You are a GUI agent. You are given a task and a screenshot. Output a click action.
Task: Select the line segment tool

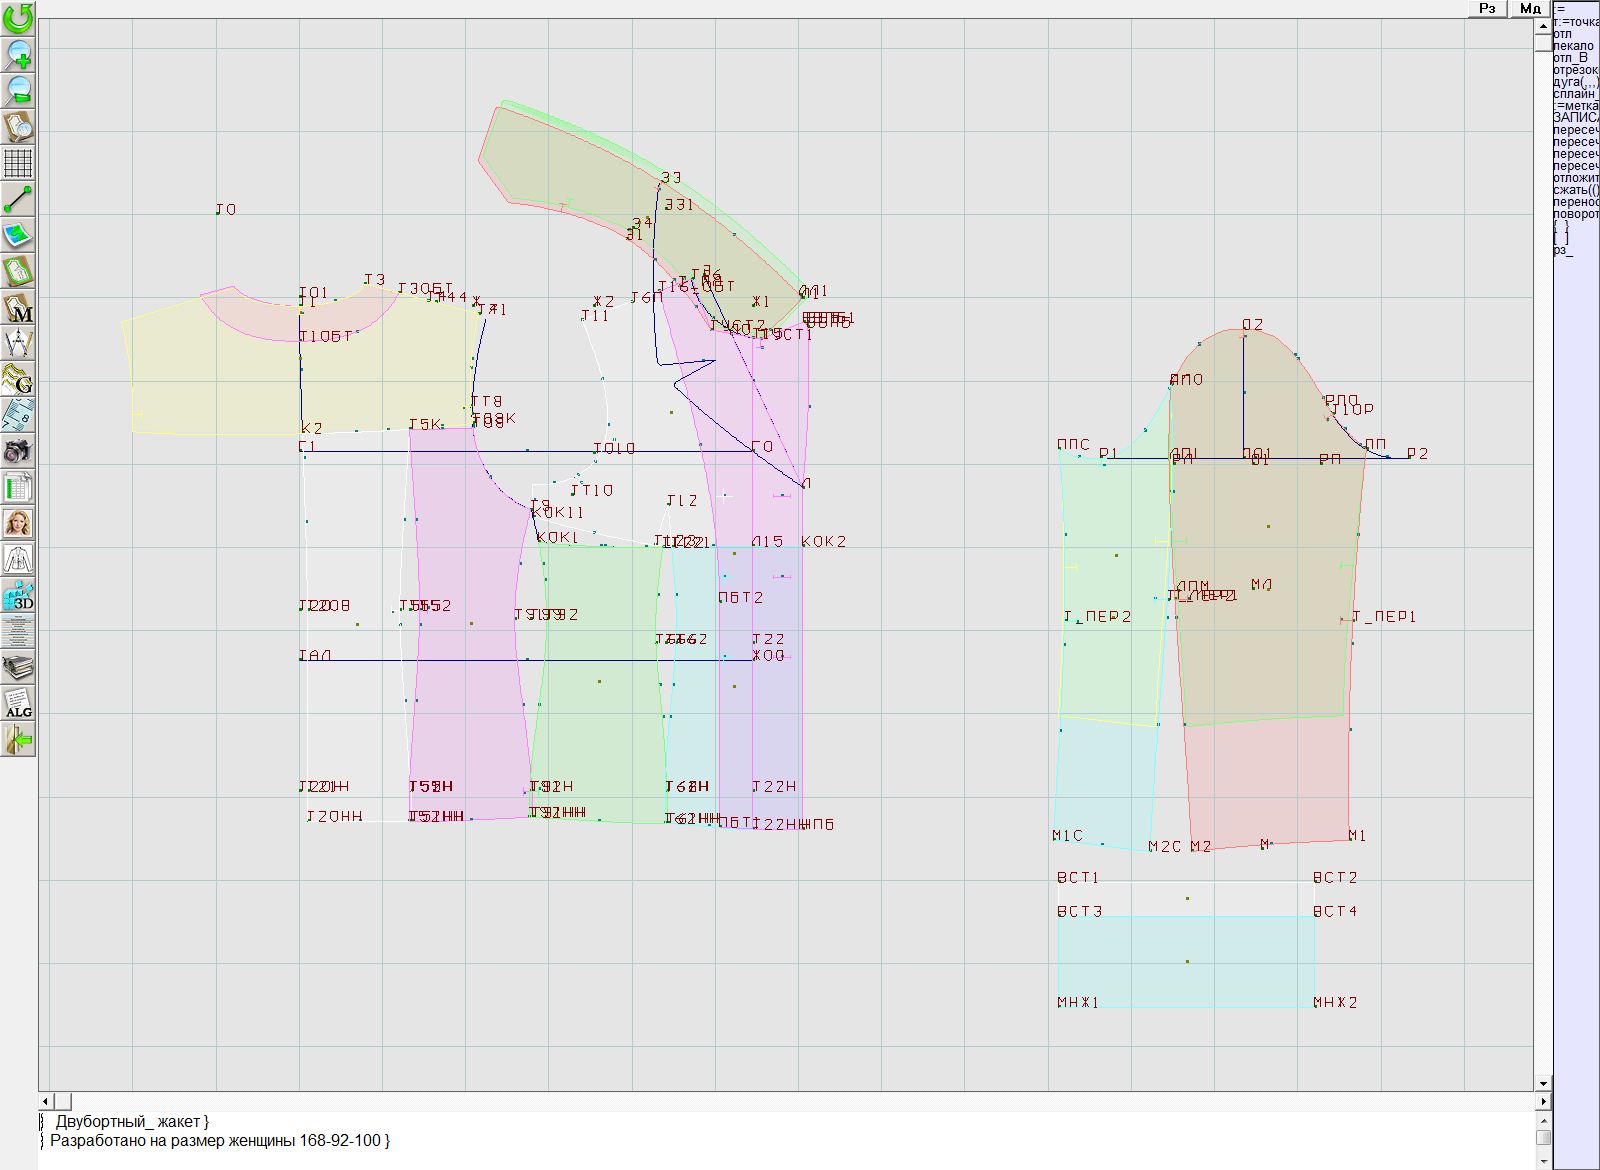pyautogui.click(x=18, y=199)
